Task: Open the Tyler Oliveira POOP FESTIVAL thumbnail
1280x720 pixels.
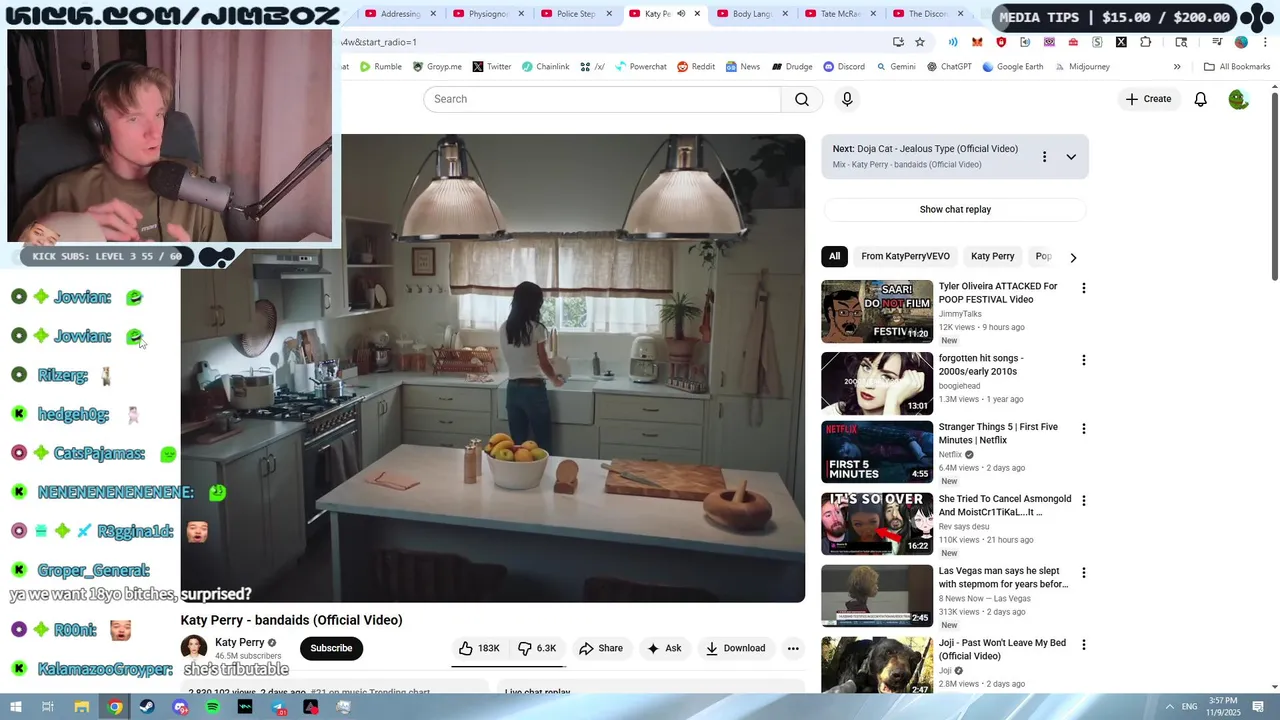Action: 877,311
